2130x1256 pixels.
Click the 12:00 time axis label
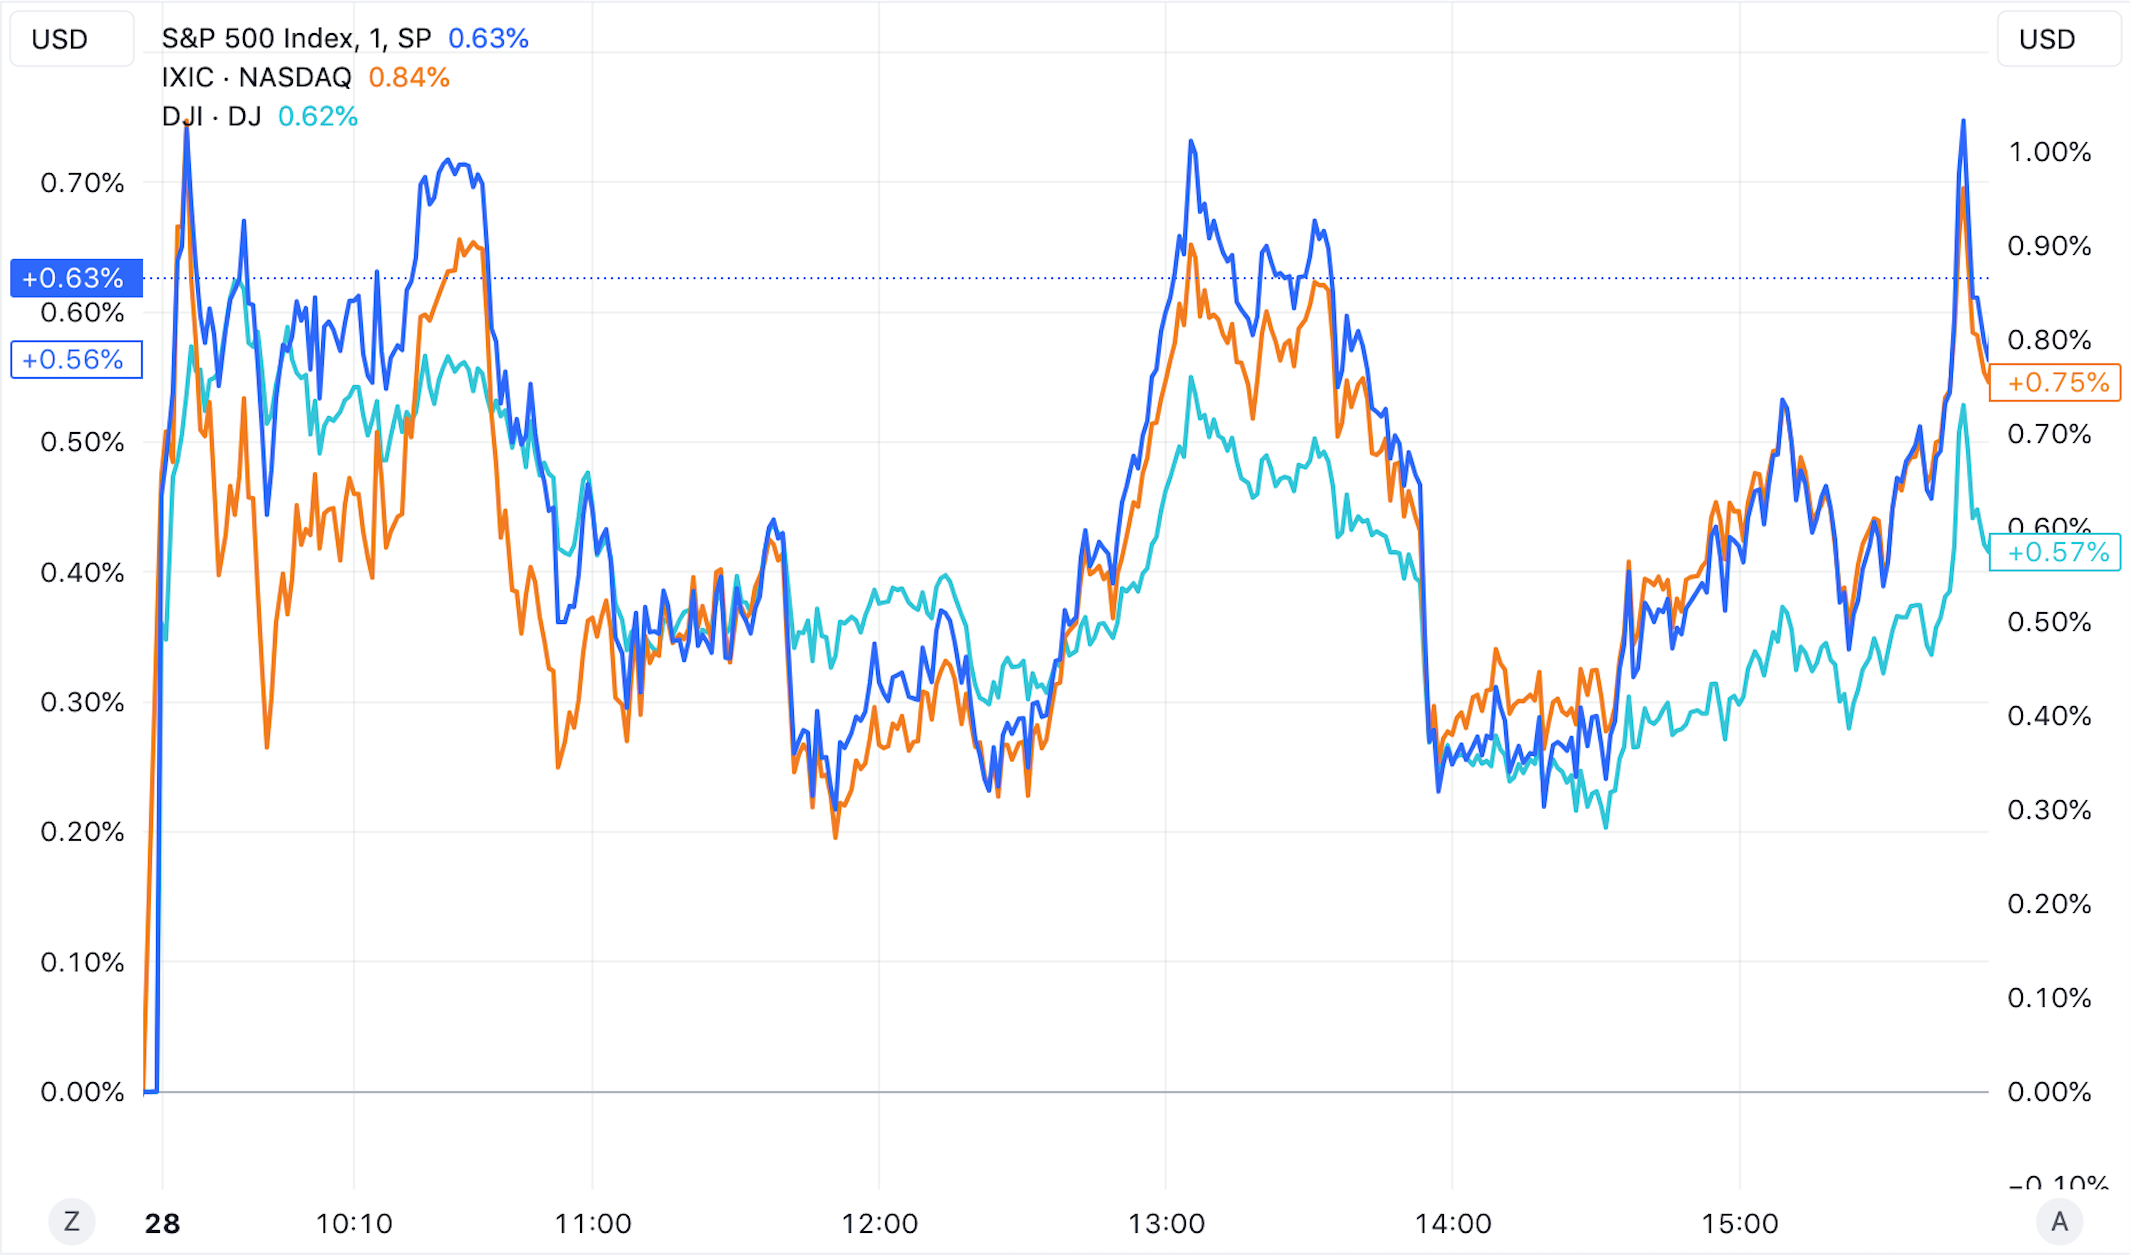(880, 1223)
